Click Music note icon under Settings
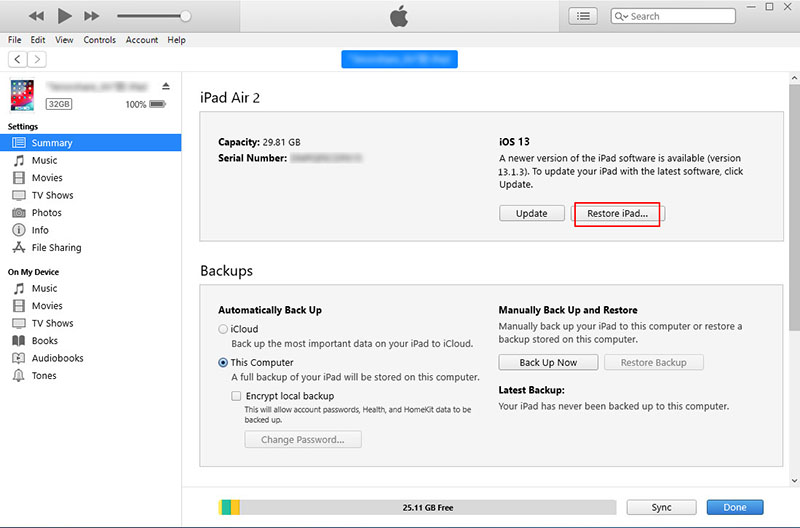Viewport: 800px width, 528px height. coord(19,161)
